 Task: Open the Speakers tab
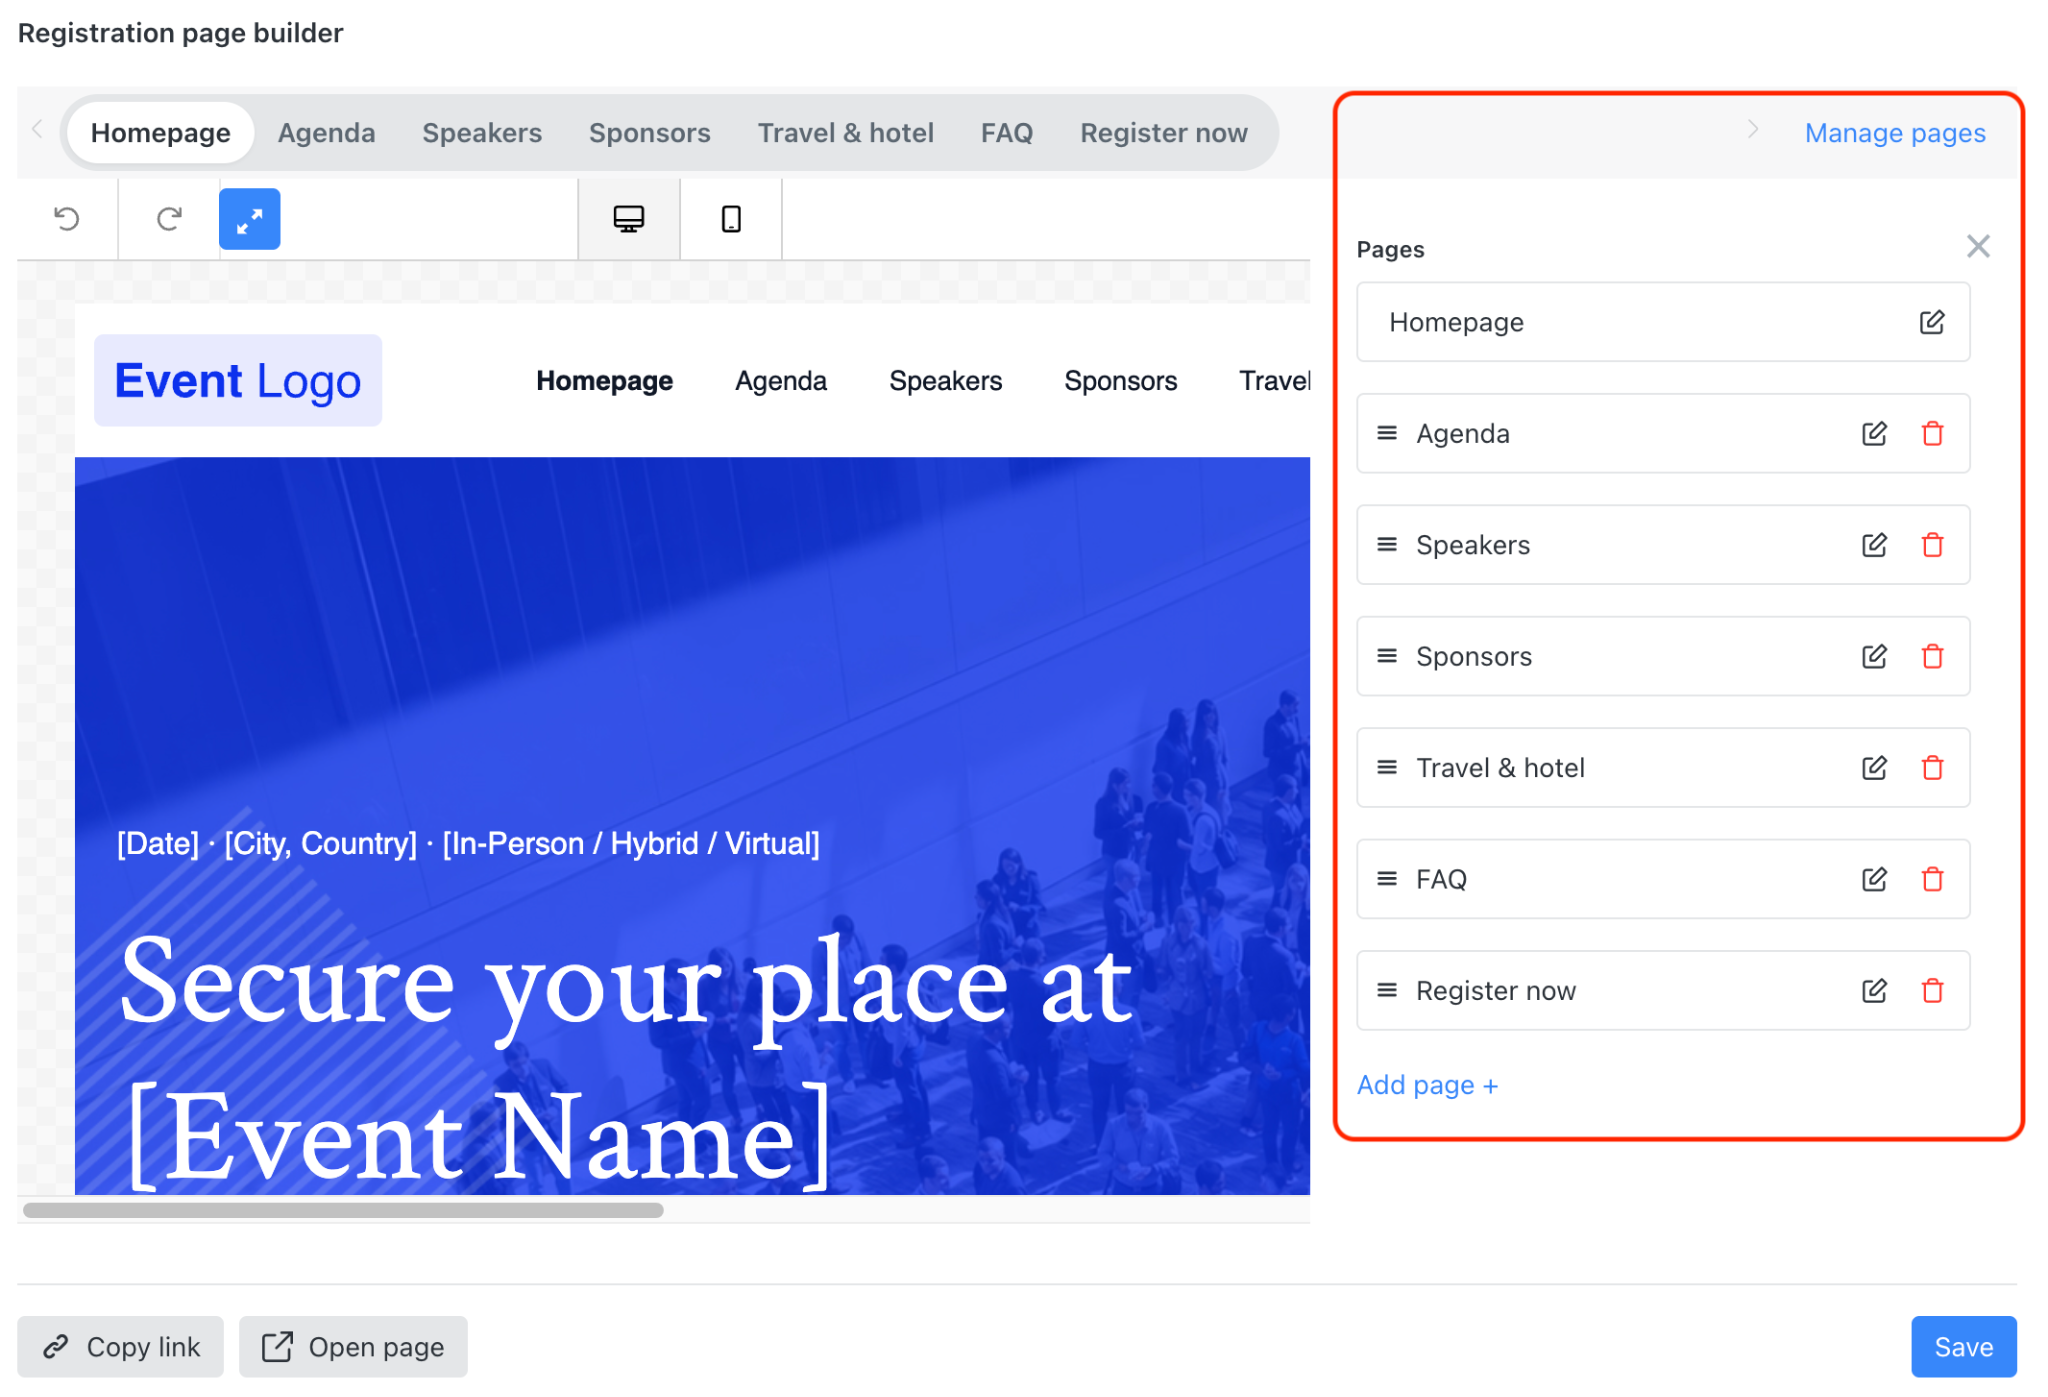(482, 133)
